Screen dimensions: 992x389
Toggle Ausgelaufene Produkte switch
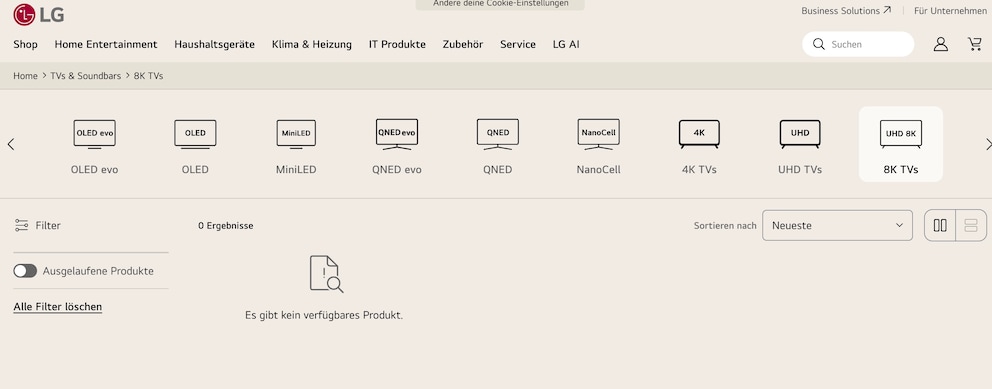coord(25,271)
